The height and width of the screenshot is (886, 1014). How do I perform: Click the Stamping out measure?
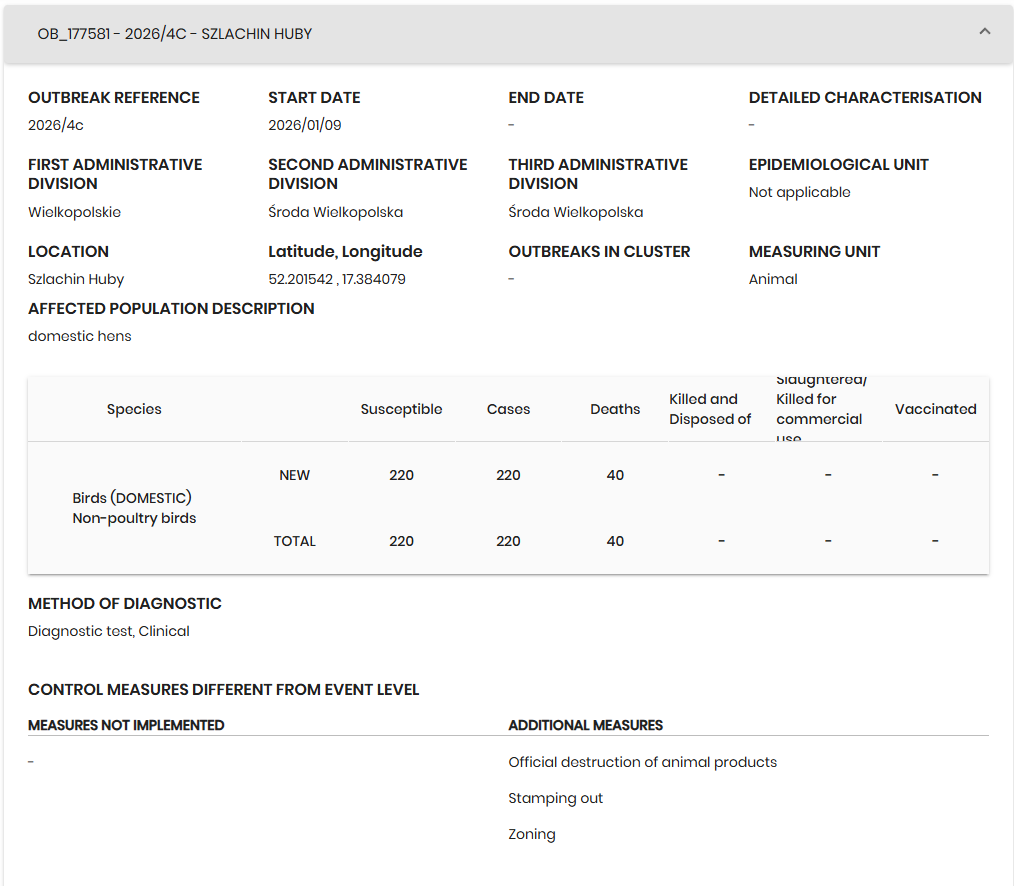(x=555, y=798)
